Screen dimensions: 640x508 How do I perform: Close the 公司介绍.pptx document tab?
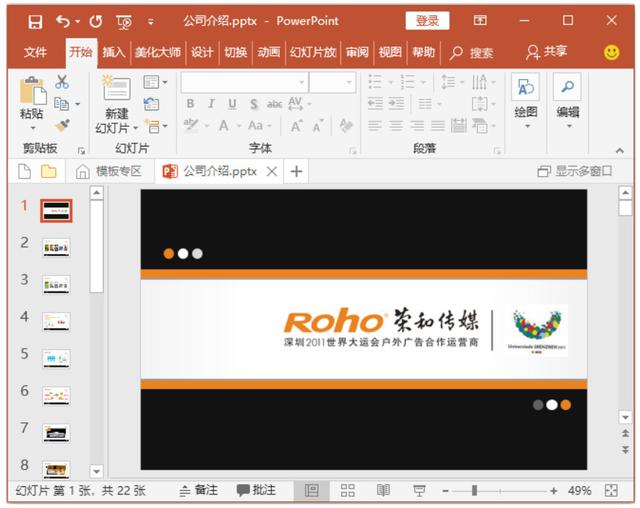coord(272,171)
